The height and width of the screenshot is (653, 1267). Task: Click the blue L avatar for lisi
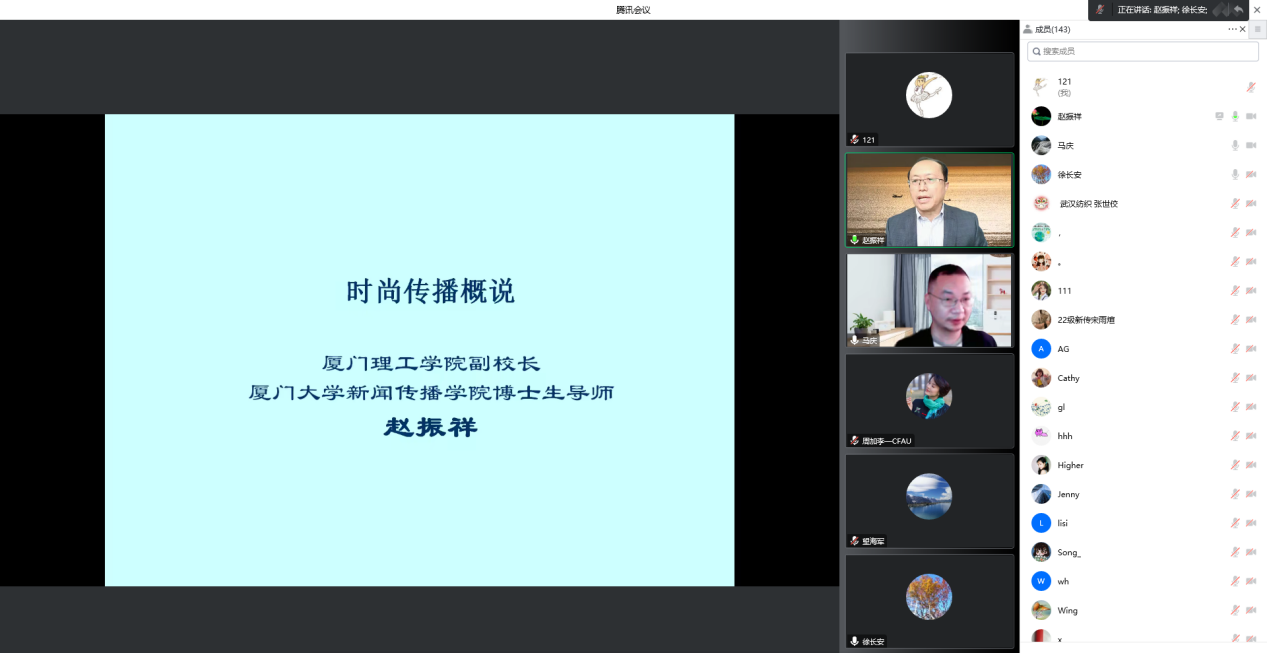[1041, 523]
